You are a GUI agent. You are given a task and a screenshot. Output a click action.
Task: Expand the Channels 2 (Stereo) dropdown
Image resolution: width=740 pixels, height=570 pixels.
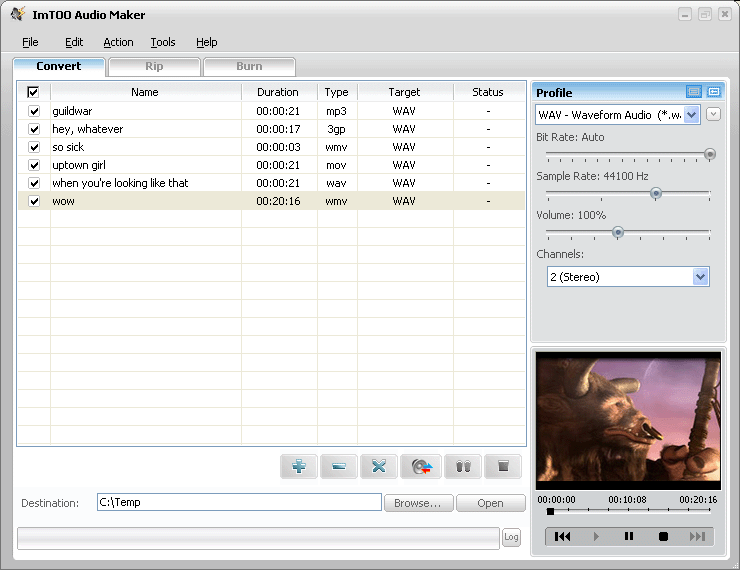pos(700,277)
